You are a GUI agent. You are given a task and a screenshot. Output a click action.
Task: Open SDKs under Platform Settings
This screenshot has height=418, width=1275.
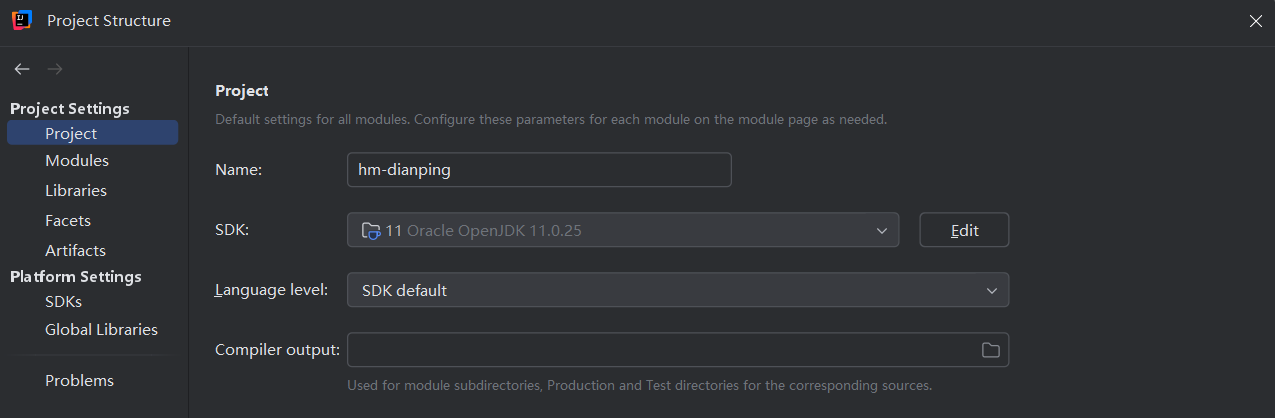[63, 301]
